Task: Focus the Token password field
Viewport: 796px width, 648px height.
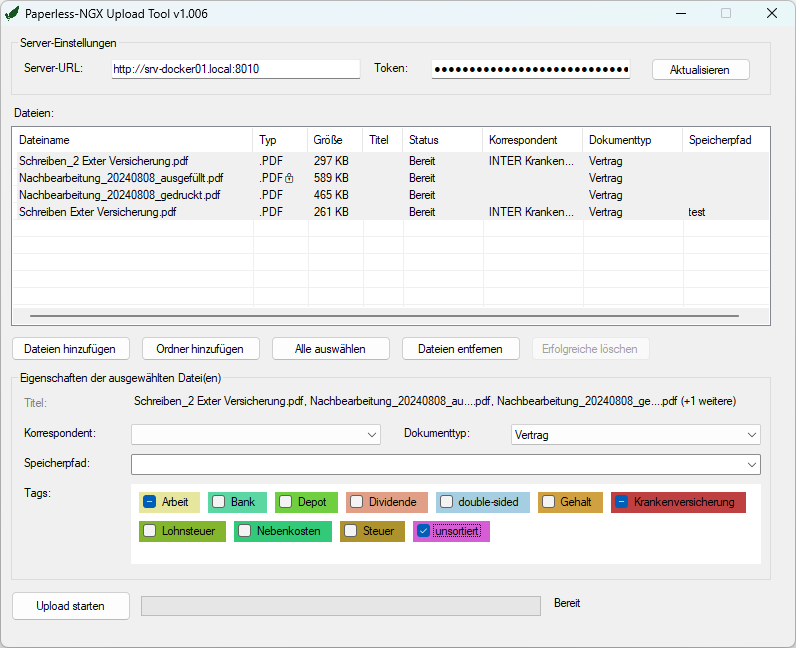Action: click(x=530, y=69)
